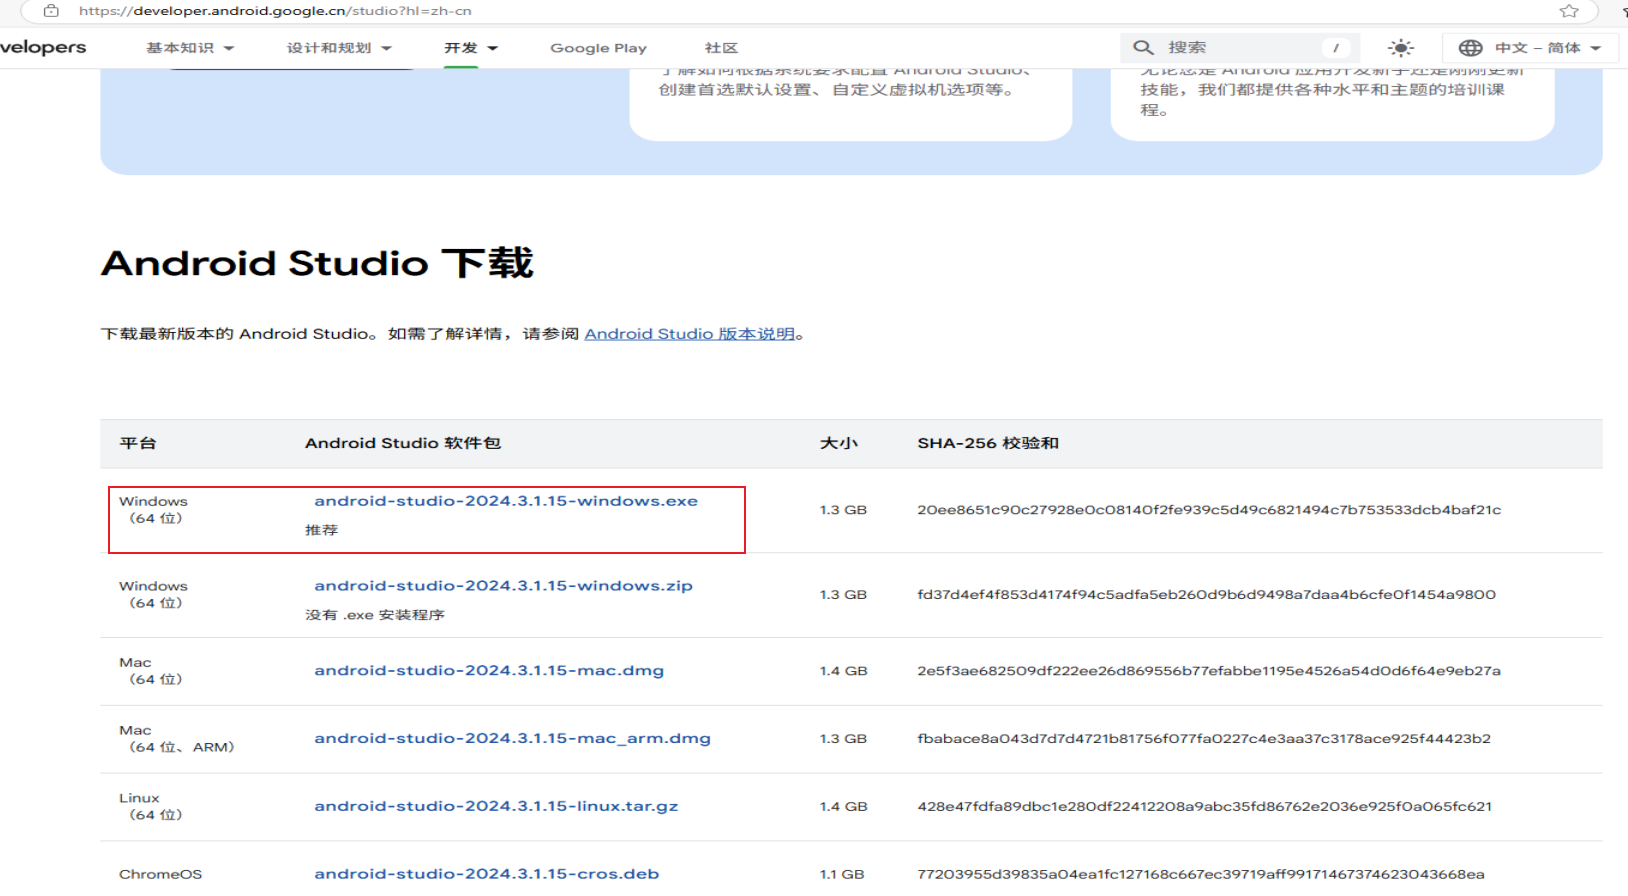
Task: Open the Android Studio 版本说明 link
Action: click(690, 334)
